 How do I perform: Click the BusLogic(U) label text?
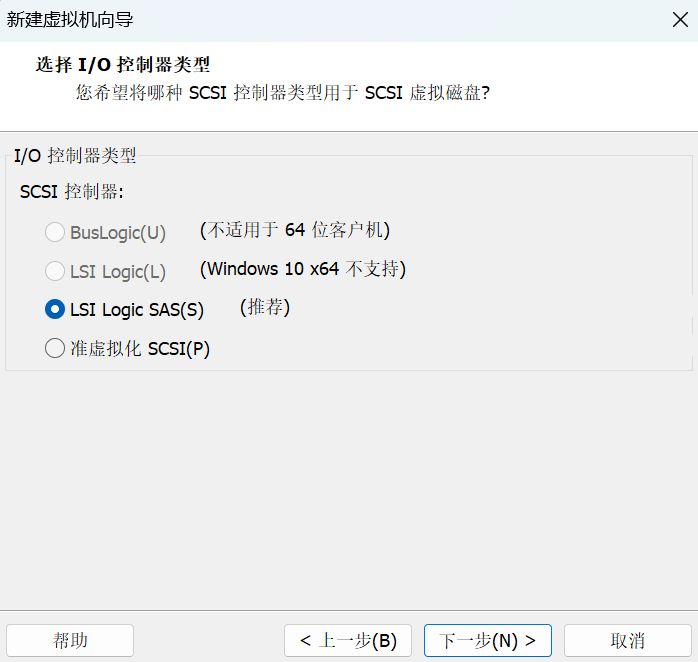point(118,233)
